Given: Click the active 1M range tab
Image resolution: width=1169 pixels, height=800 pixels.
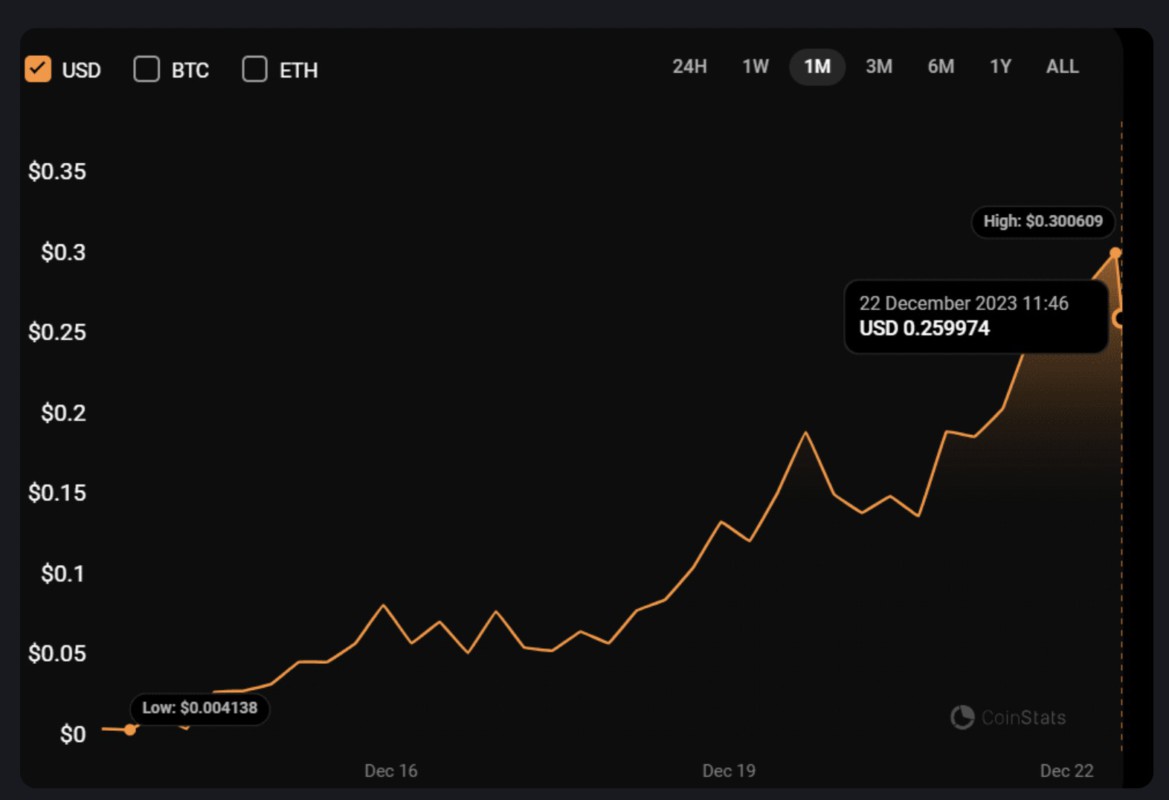Looking at the screenshot, I should [x=817, y=67].
